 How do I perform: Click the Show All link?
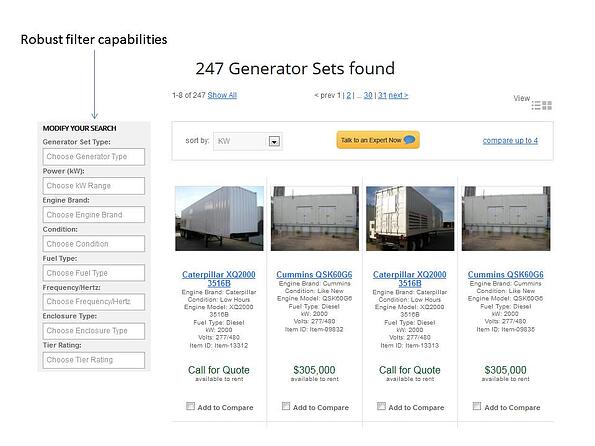click(222, 95)
